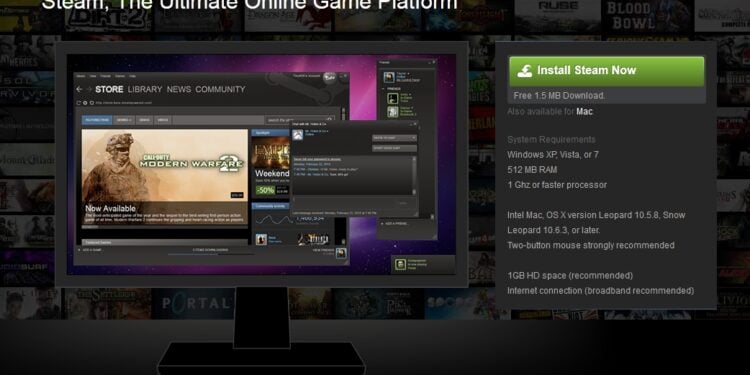The height and width of the screenshot is (375, 750).
Task: Click your own avatar in Friends window
Action: [389, 77]
